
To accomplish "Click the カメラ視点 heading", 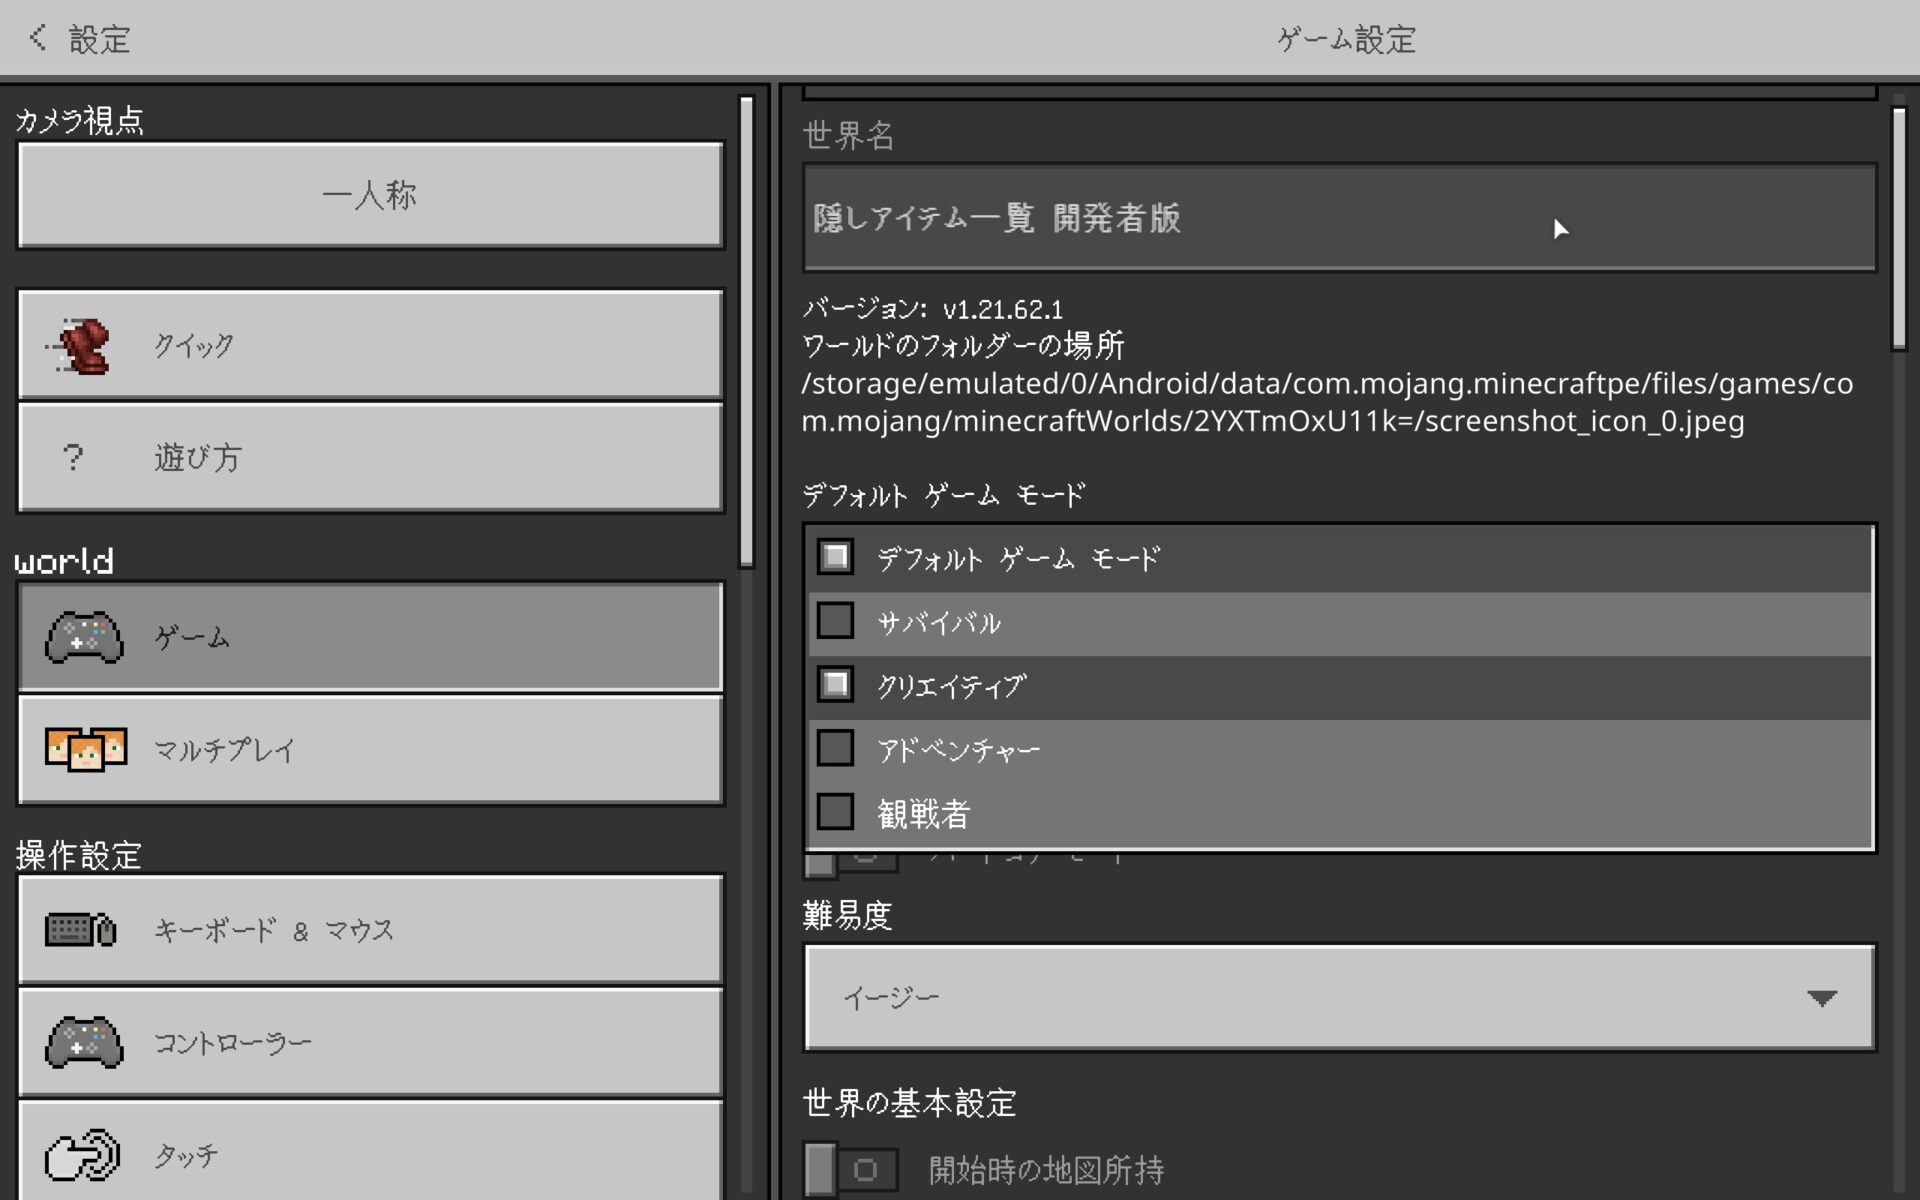I will (79, 121).
